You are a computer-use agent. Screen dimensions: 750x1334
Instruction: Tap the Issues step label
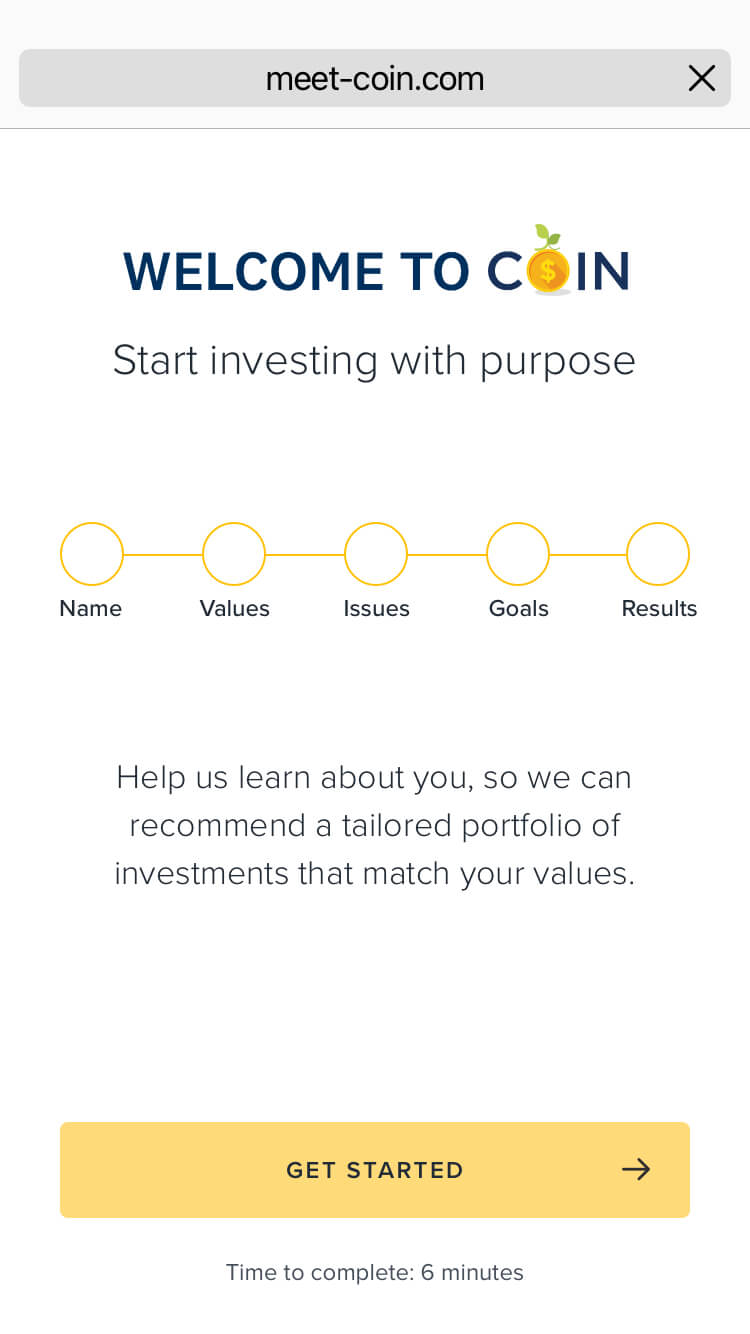(377, 608)
